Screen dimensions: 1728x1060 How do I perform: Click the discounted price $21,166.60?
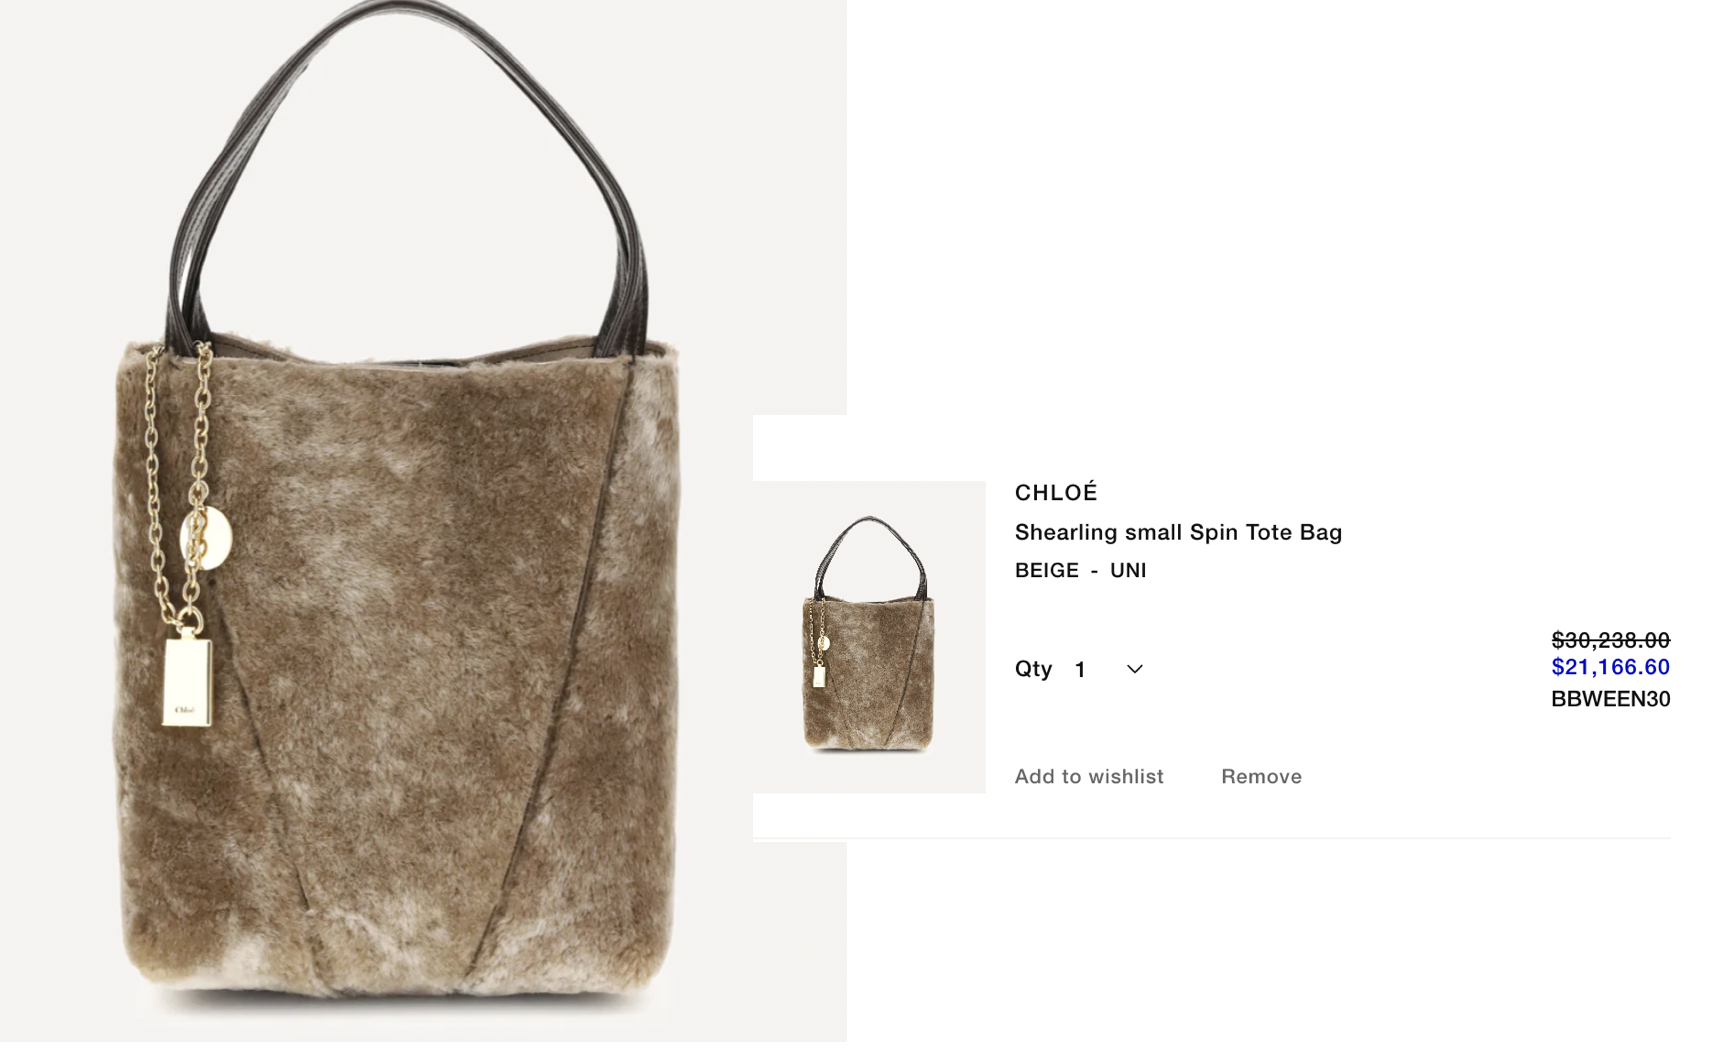click(x=1610, y=667)
